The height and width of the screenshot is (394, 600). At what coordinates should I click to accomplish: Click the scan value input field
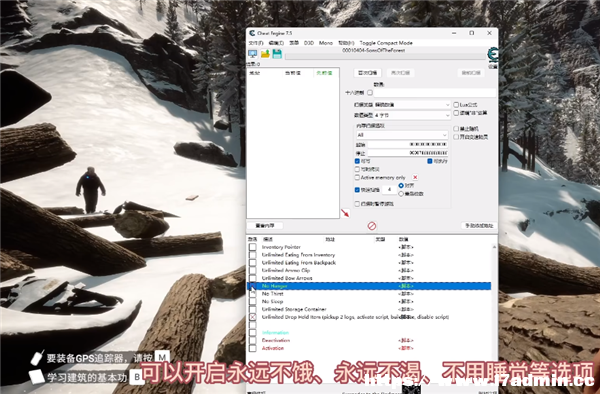point(435,93)
